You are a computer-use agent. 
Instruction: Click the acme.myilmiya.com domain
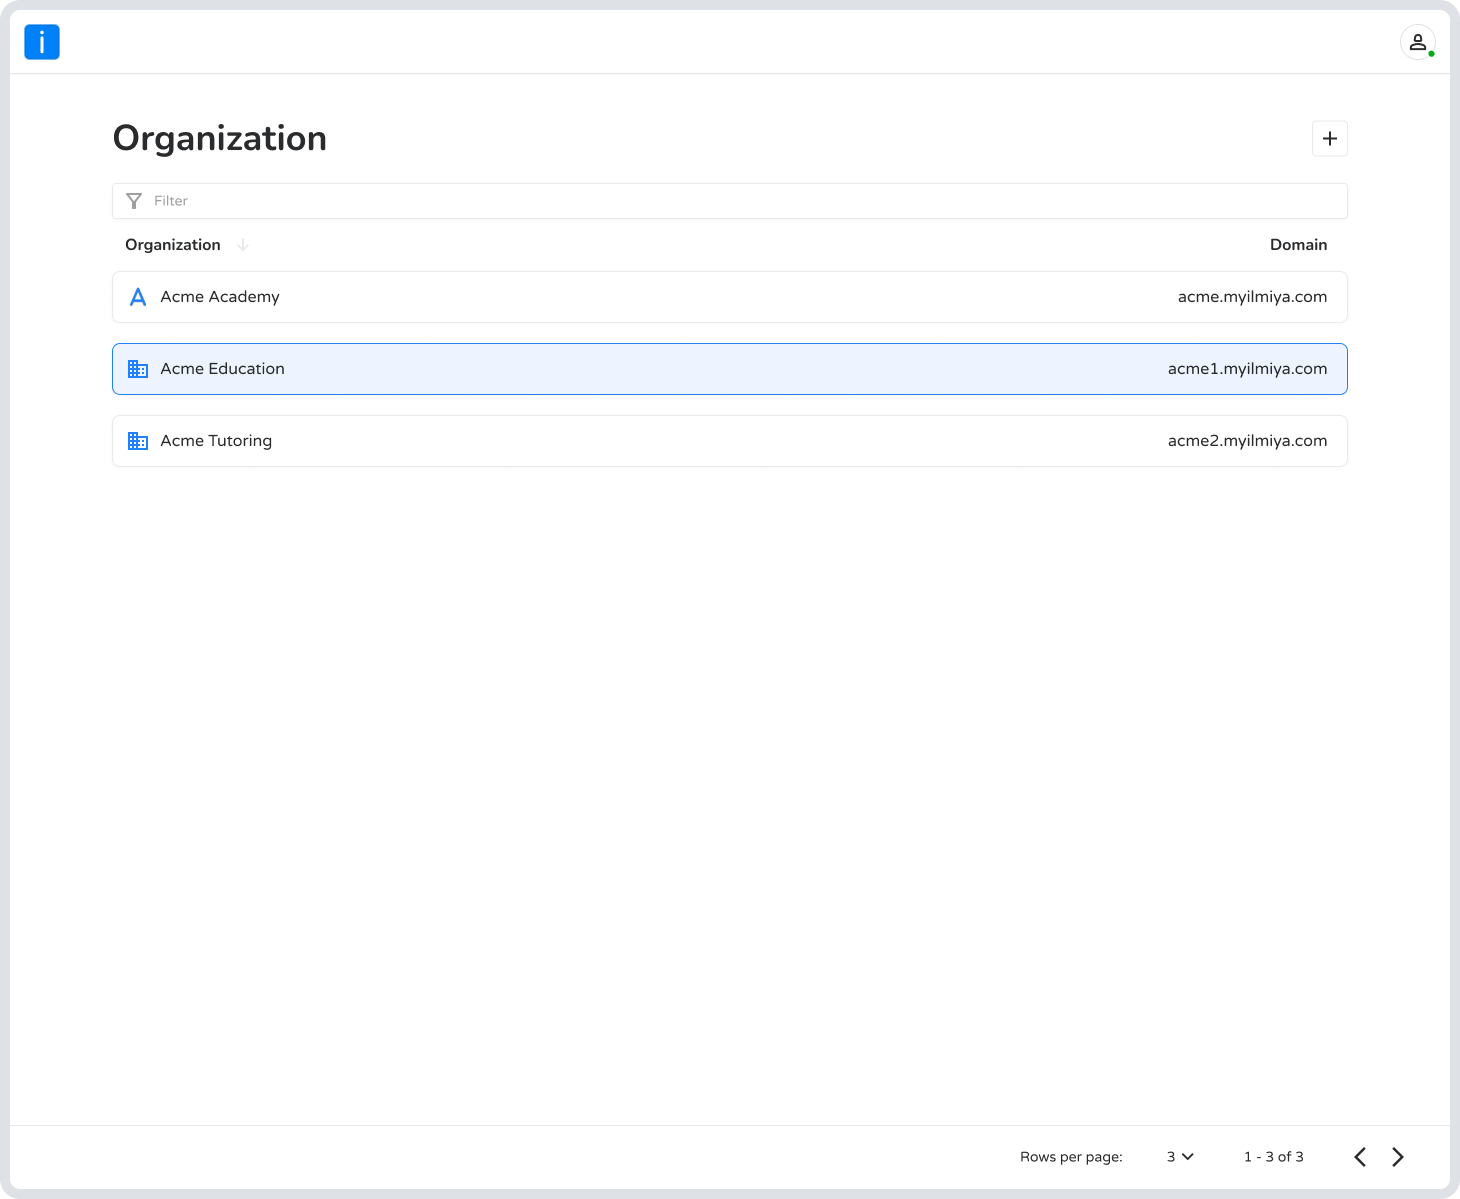coord(1252,297)
